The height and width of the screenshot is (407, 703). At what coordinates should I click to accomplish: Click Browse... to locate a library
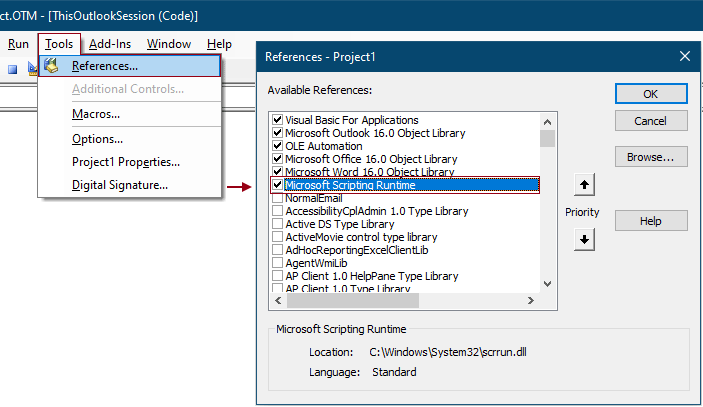pos(650,158)
